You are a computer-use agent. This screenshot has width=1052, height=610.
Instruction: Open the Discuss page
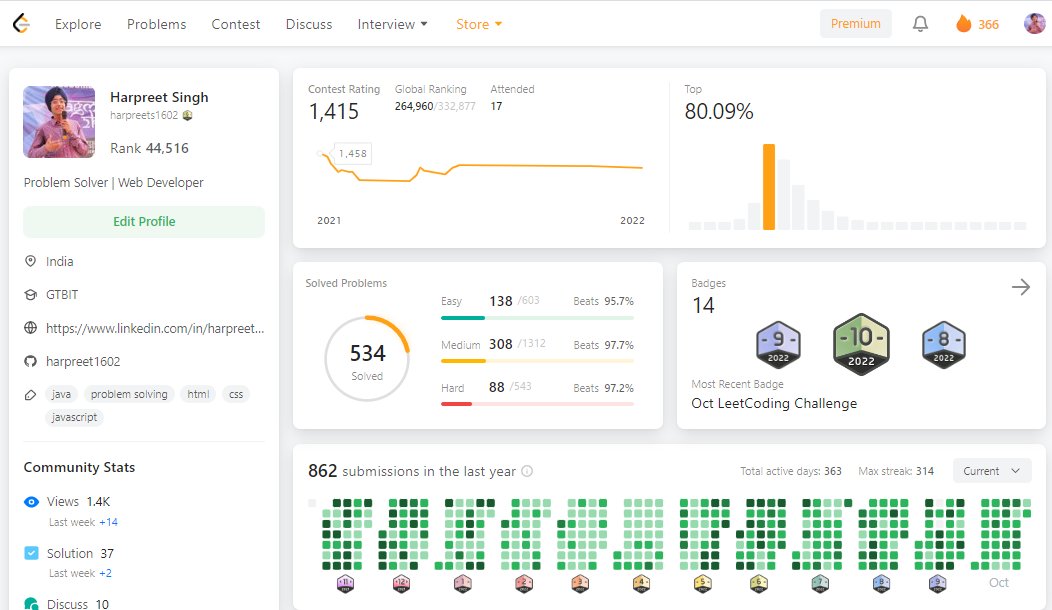click(x=309, y=24)
